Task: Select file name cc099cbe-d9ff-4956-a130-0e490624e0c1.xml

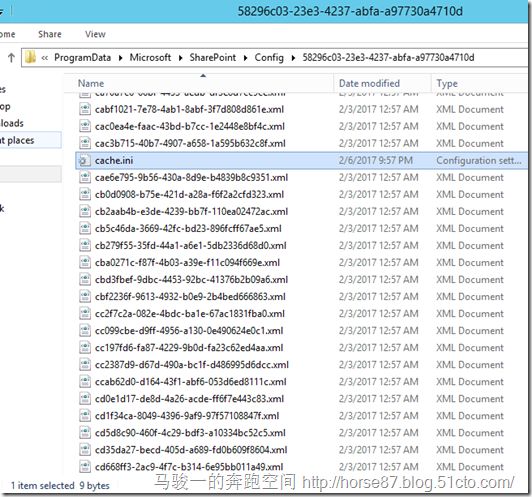Action: [189, 330]
